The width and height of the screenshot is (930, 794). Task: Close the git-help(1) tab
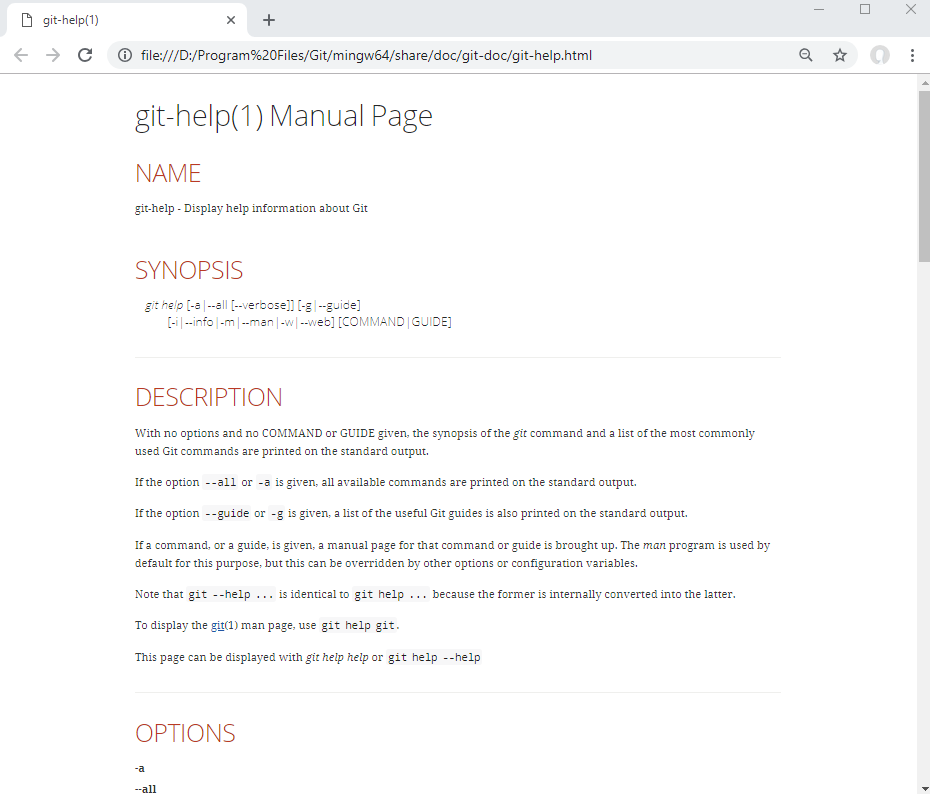tap(231, 20)
